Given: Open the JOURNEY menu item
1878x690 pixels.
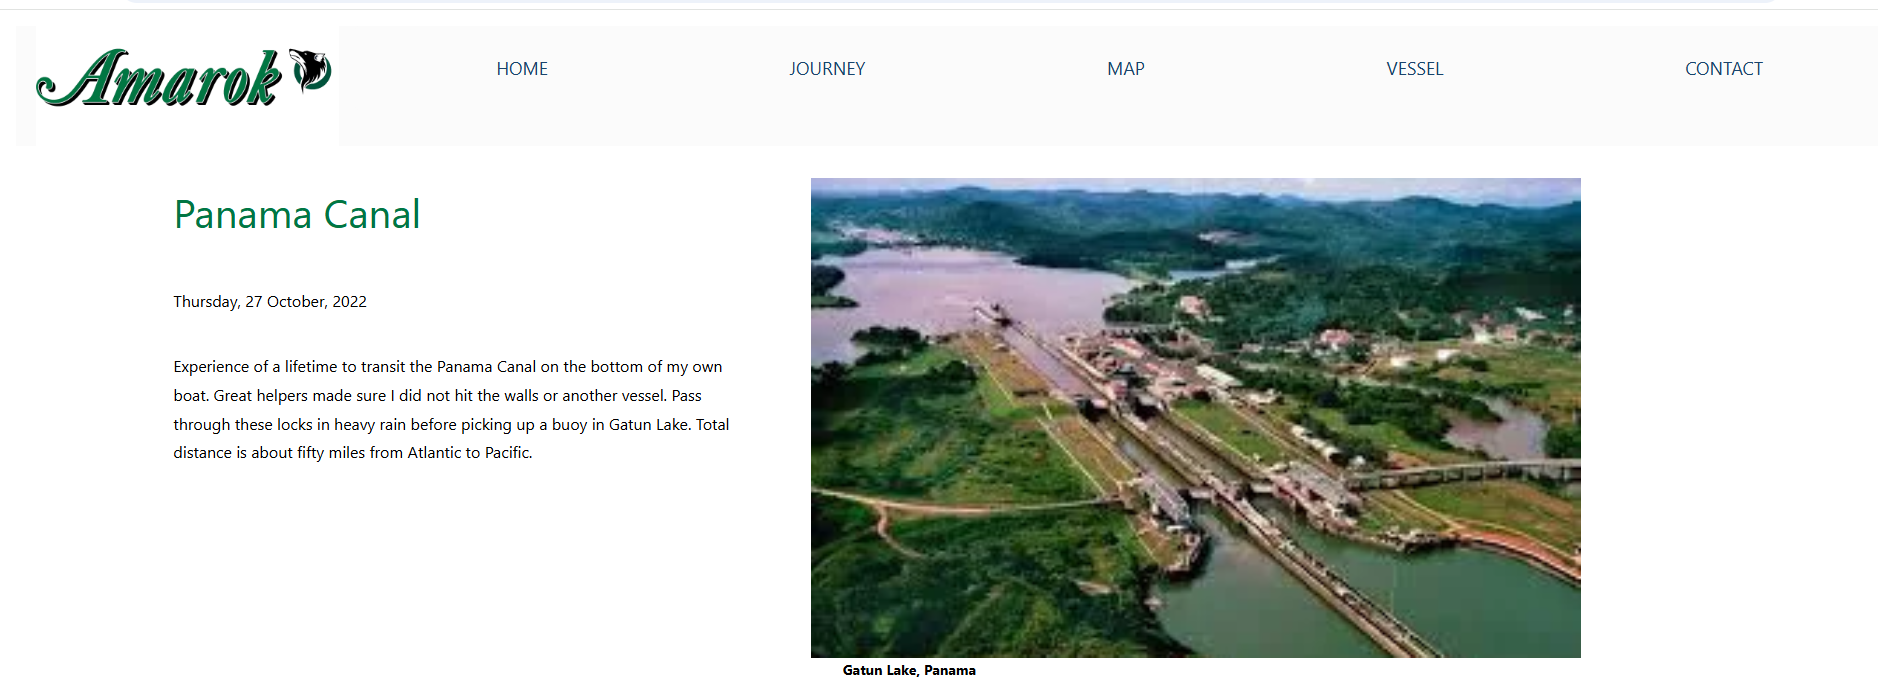Looking at the screenshot, I should click(826, 69).
